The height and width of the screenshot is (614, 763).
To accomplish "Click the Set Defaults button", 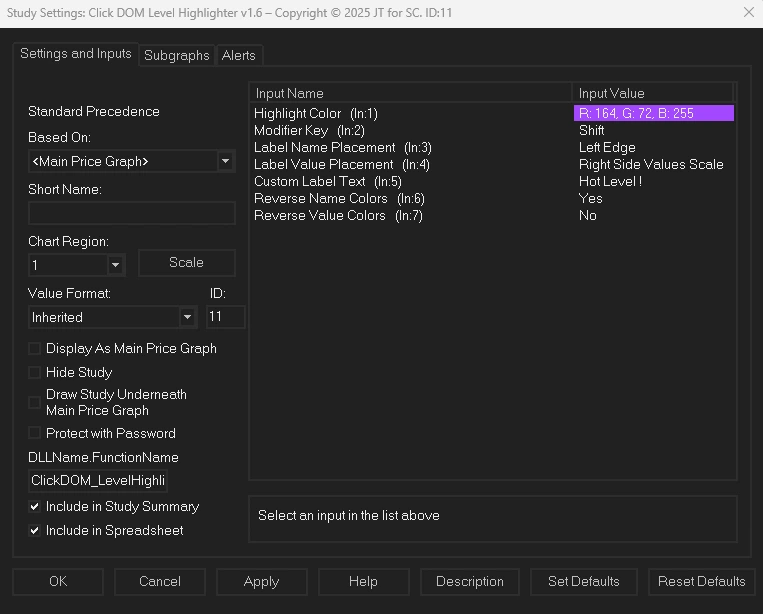I will [583, 581].
